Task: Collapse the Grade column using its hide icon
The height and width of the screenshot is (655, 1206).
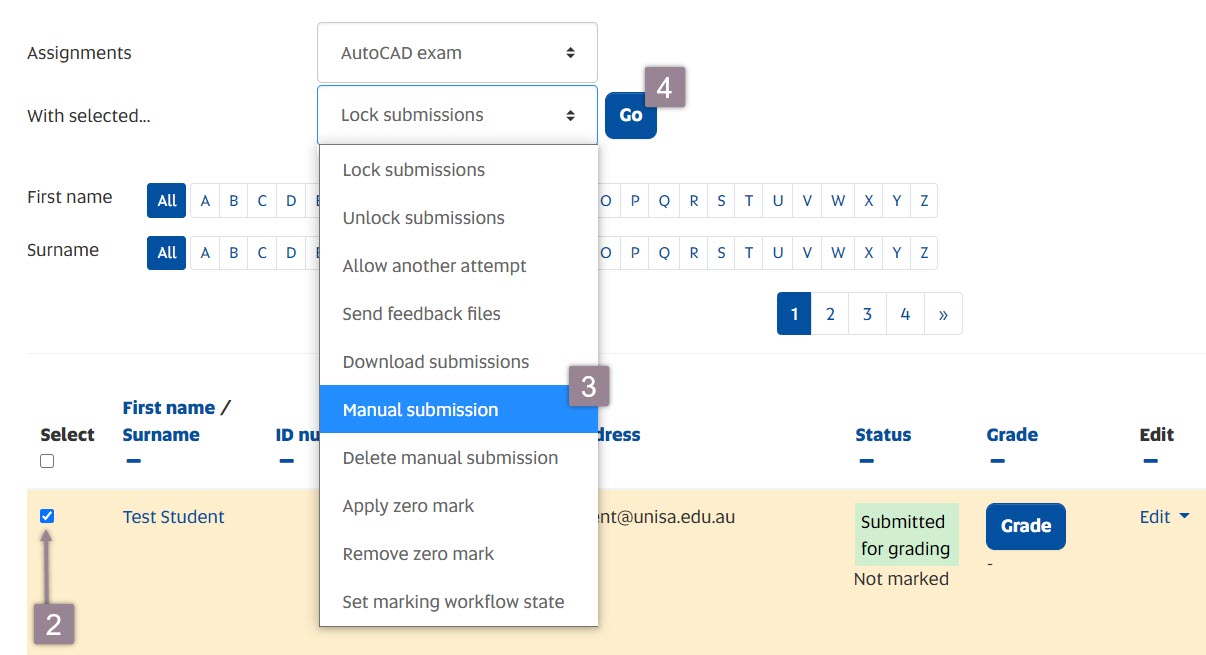Action: coord(996,461)
